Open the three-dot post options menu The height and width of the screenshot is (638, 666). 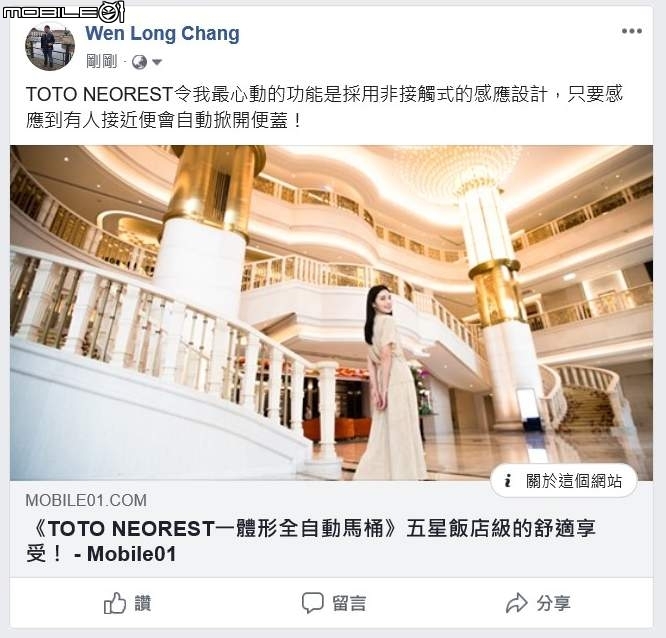point(631,31)
